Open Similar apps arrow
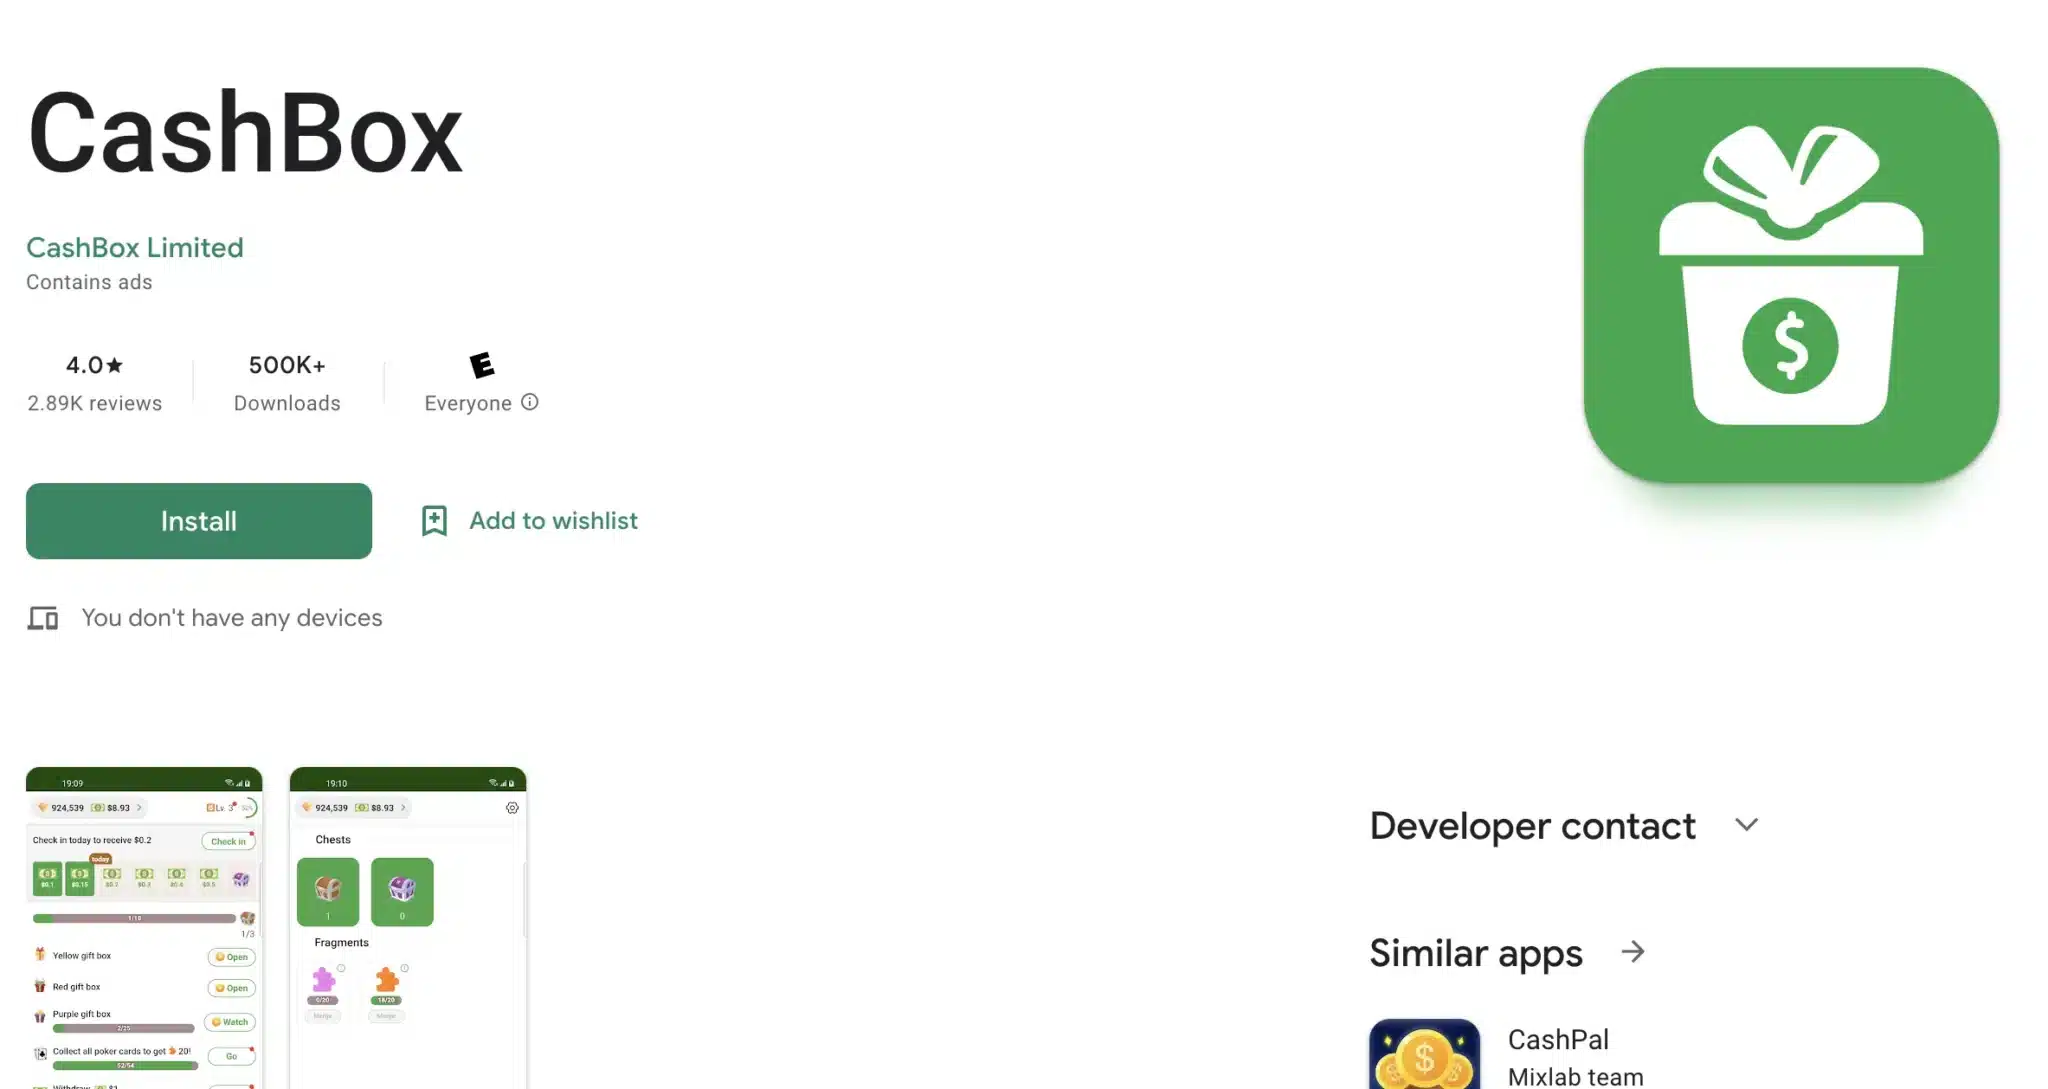Screen dimensions: 2048x1089 click(x=1633, y=952)
